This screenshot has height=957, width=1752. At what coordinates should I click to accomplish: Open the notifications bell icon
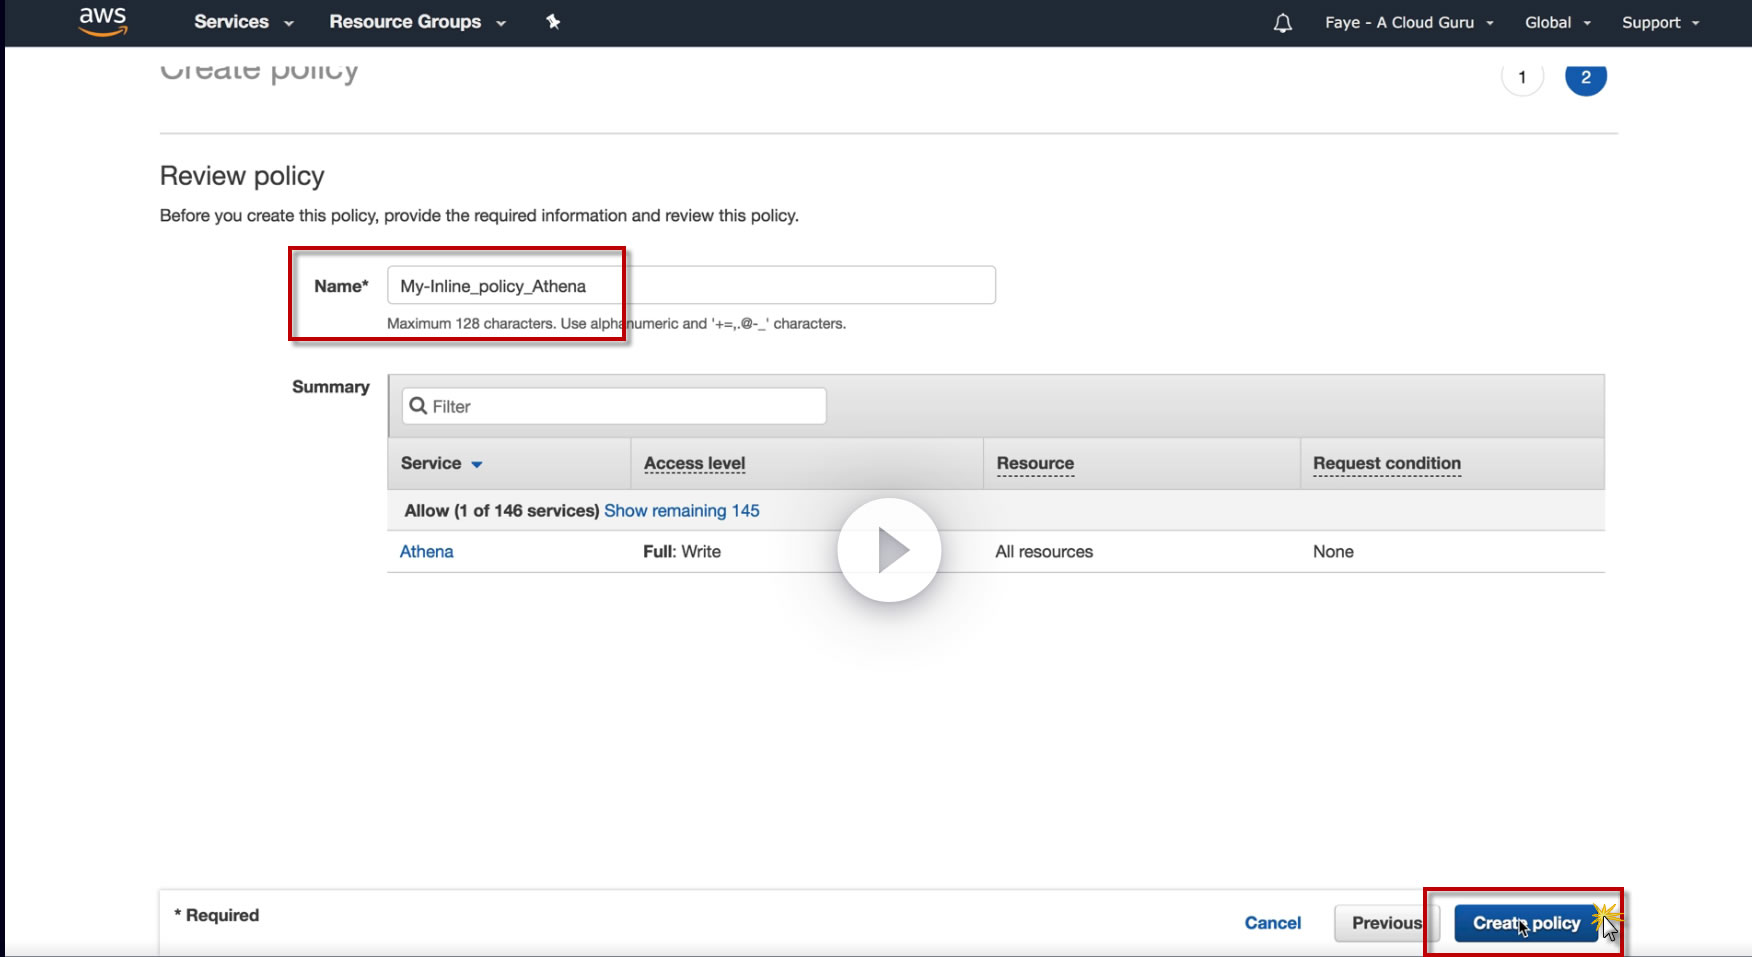click(x=1282, y=23)
